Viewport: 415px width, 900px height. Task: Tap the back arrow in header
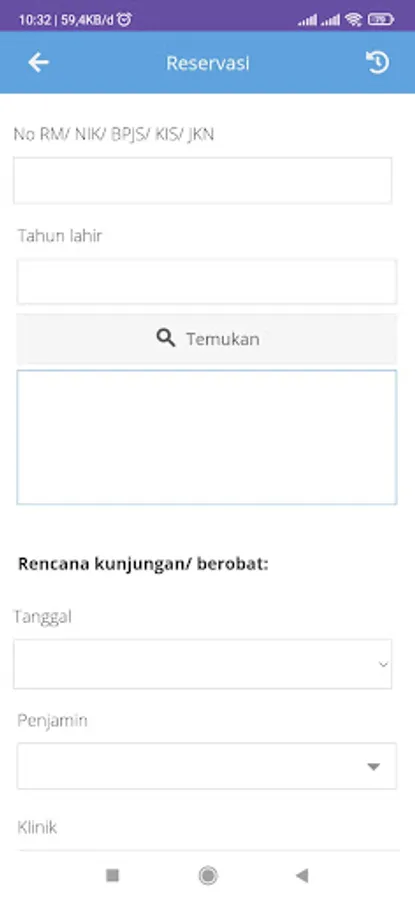pos(38,63)
